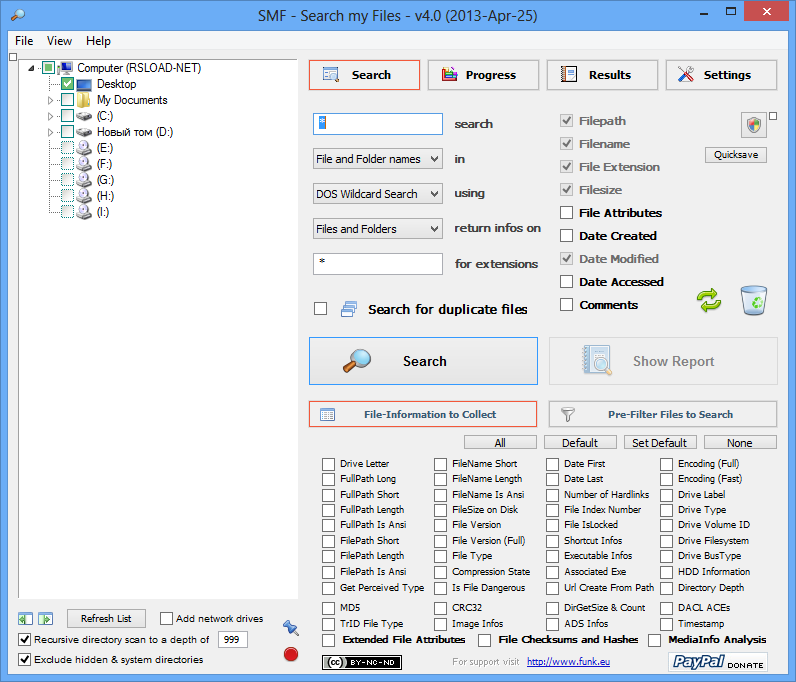Enable Search for duplicate files checkbox
Image resolution: width=796 pixels, height=682 pixels.
(x=321, y=309)
